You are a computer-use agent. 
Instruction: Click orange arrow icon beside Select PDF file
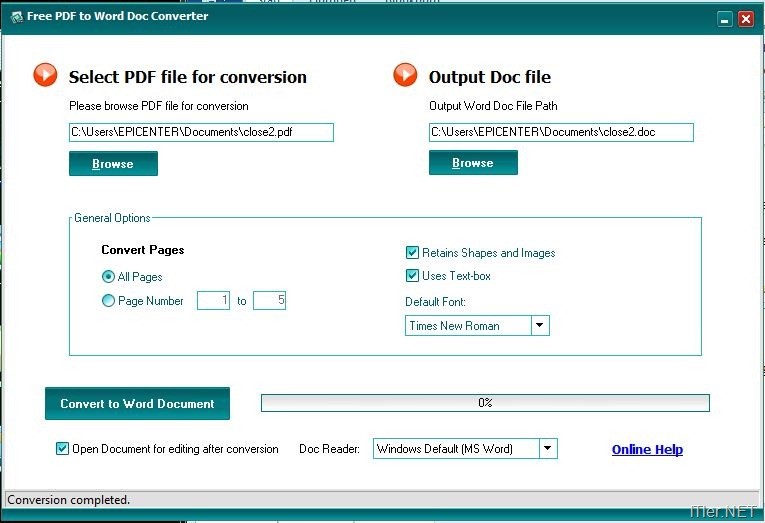[x=45, y=75]
